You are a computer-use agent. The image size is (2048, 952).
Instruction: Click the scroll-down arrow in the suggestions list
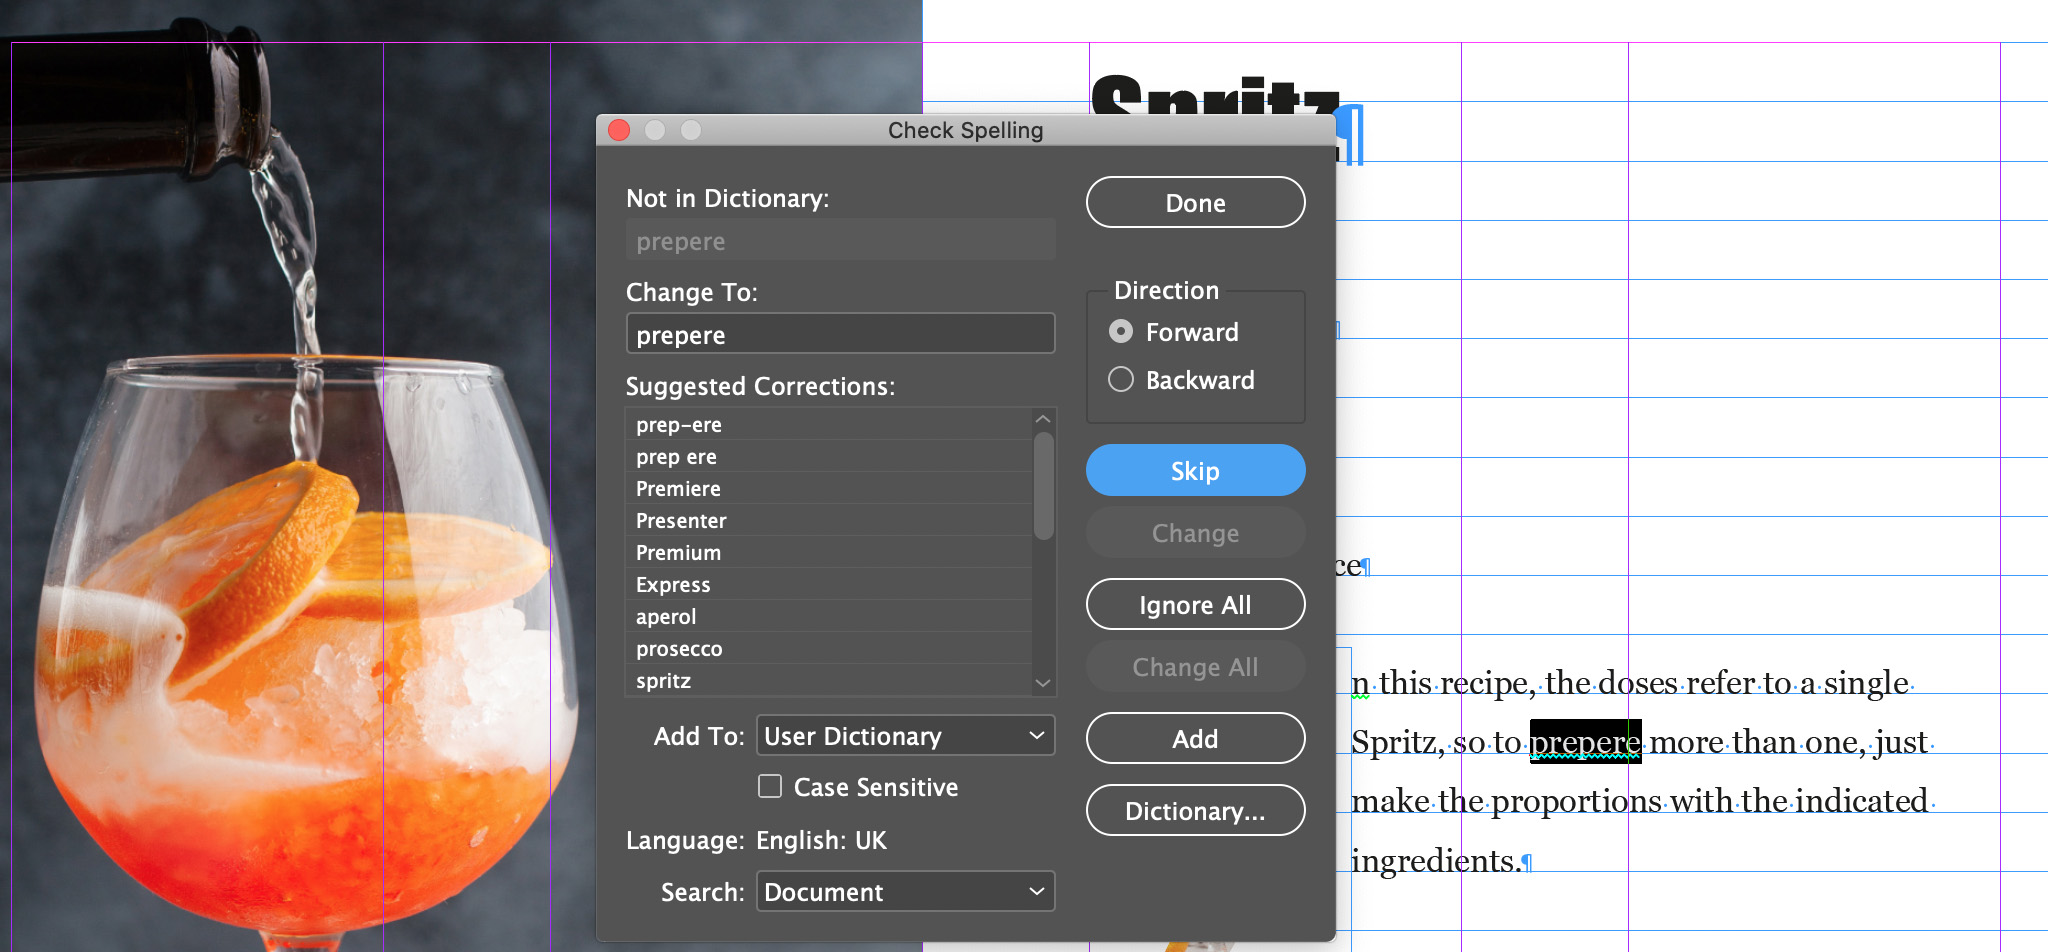coord(1044,683)
